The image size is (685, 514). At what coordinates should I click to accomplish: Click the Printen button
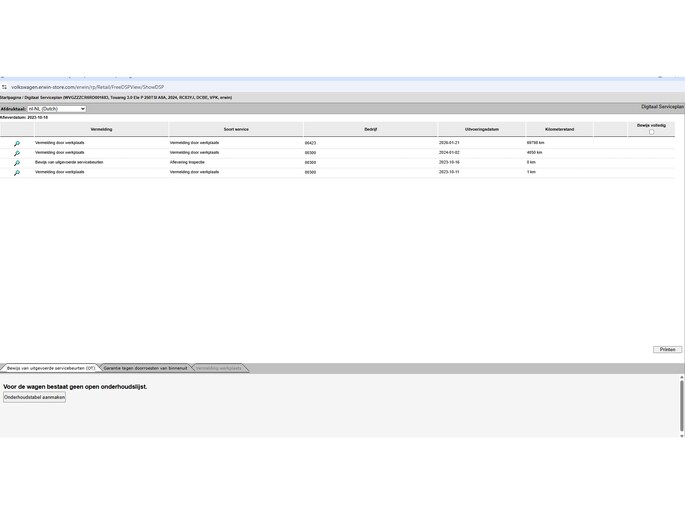click(x=667, y=349)
